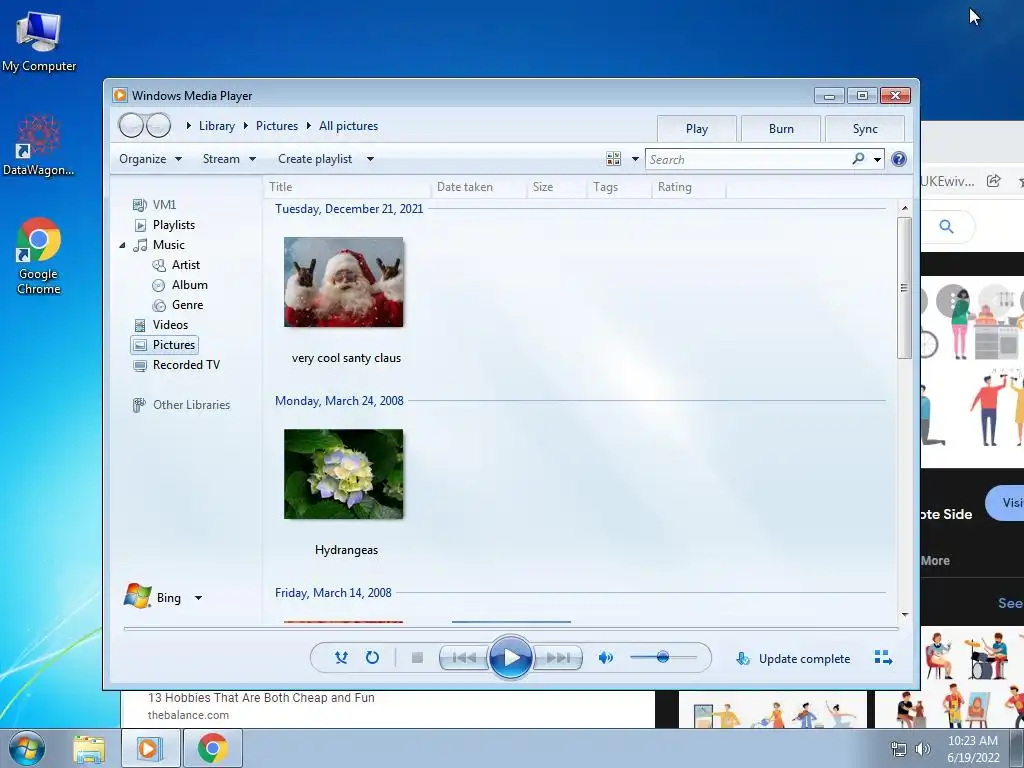
Task: Sort by the Tags column header
Action: [x=619, y=187]
